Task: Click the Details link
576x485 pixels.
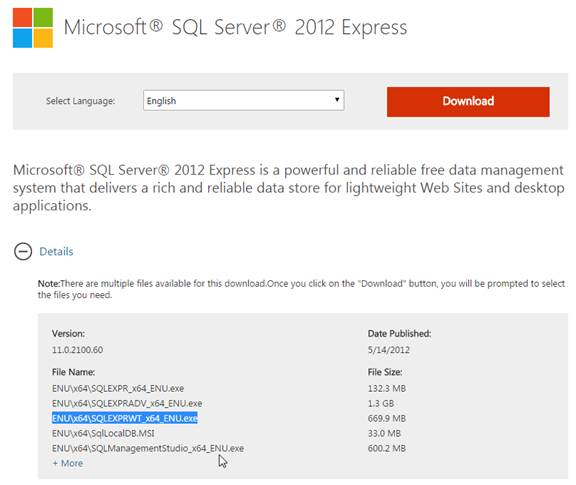Action: tap(56, 251)
